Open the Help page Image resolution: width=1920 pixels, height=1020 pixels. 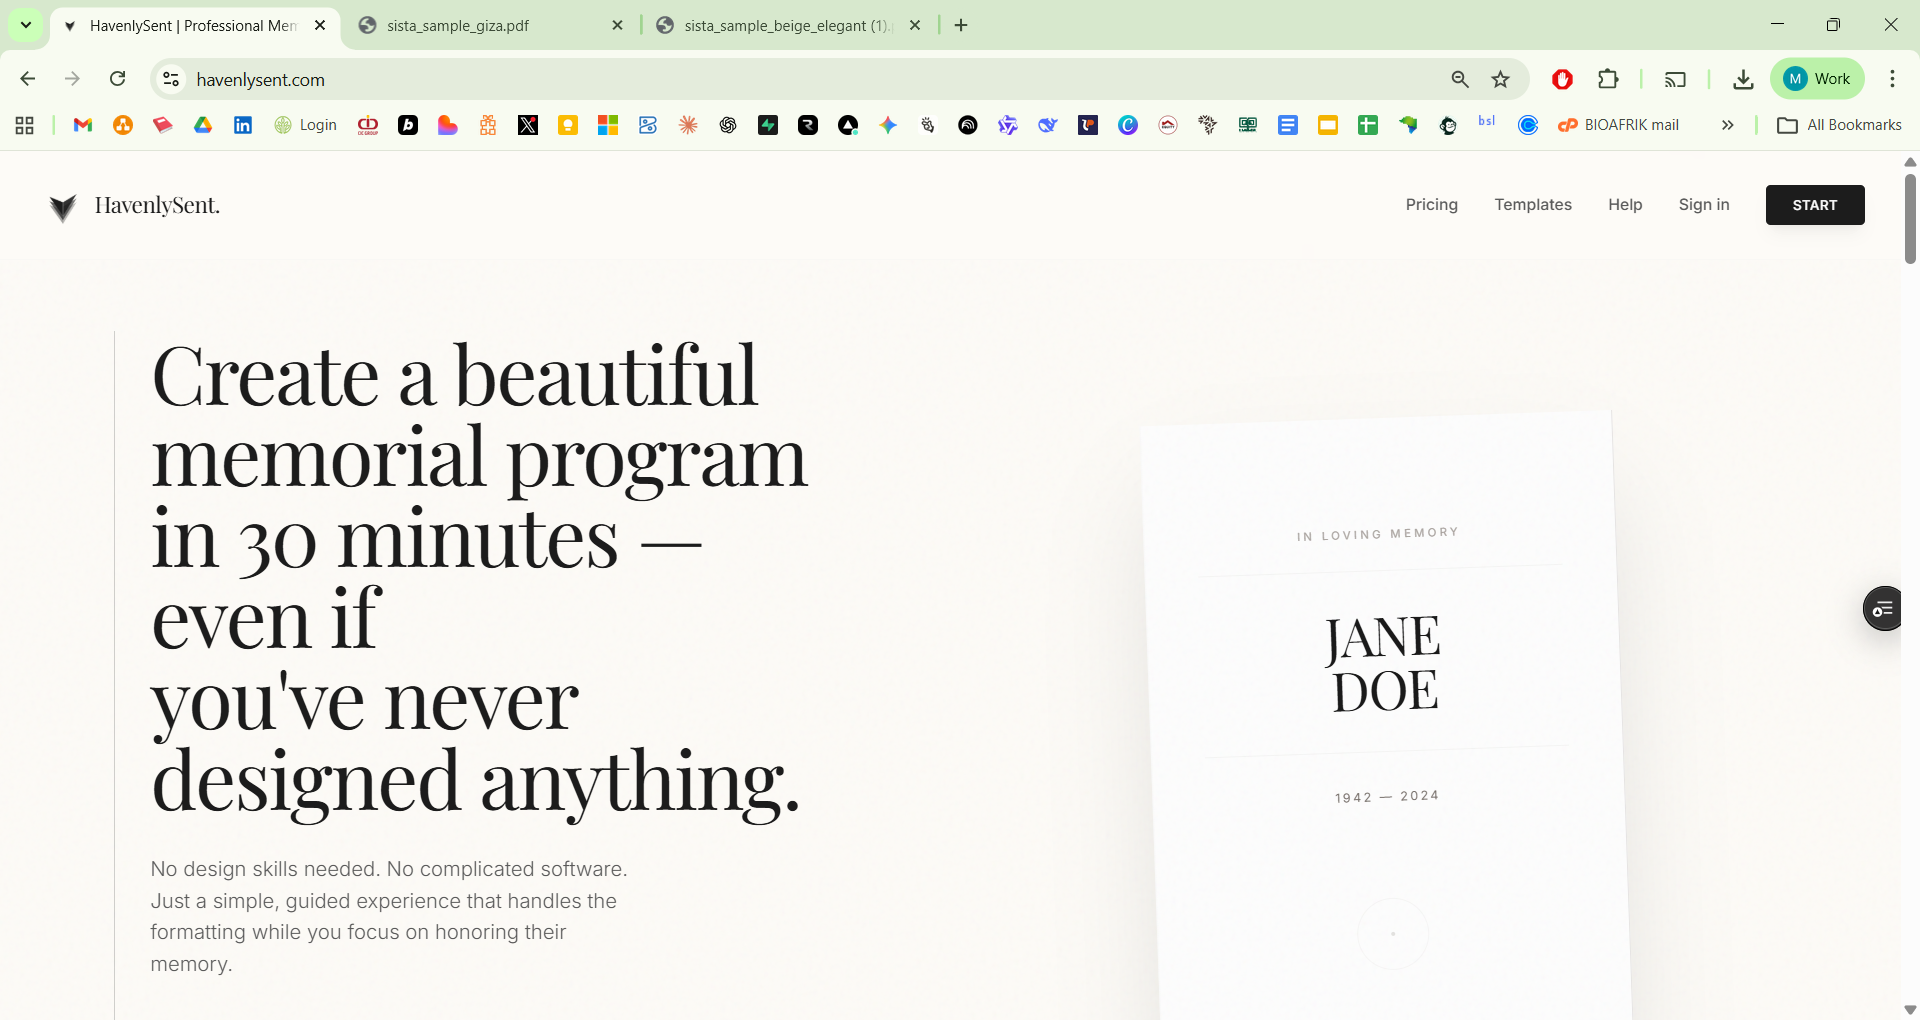(1625, 205)
